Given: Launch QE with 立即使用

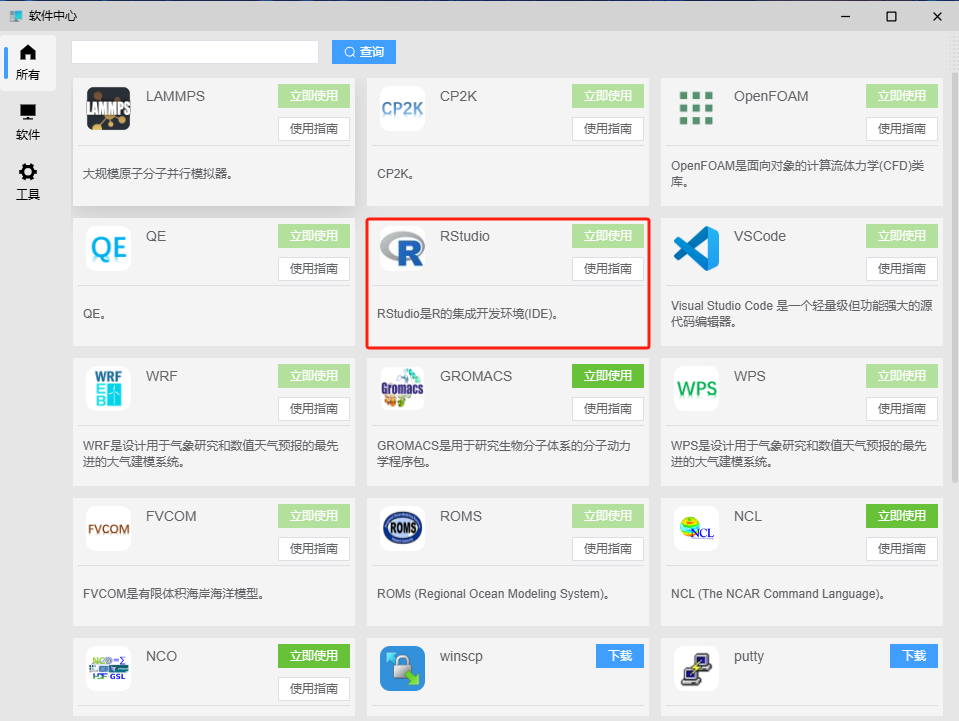Looking at the screenshot, I should click(314, 236).
